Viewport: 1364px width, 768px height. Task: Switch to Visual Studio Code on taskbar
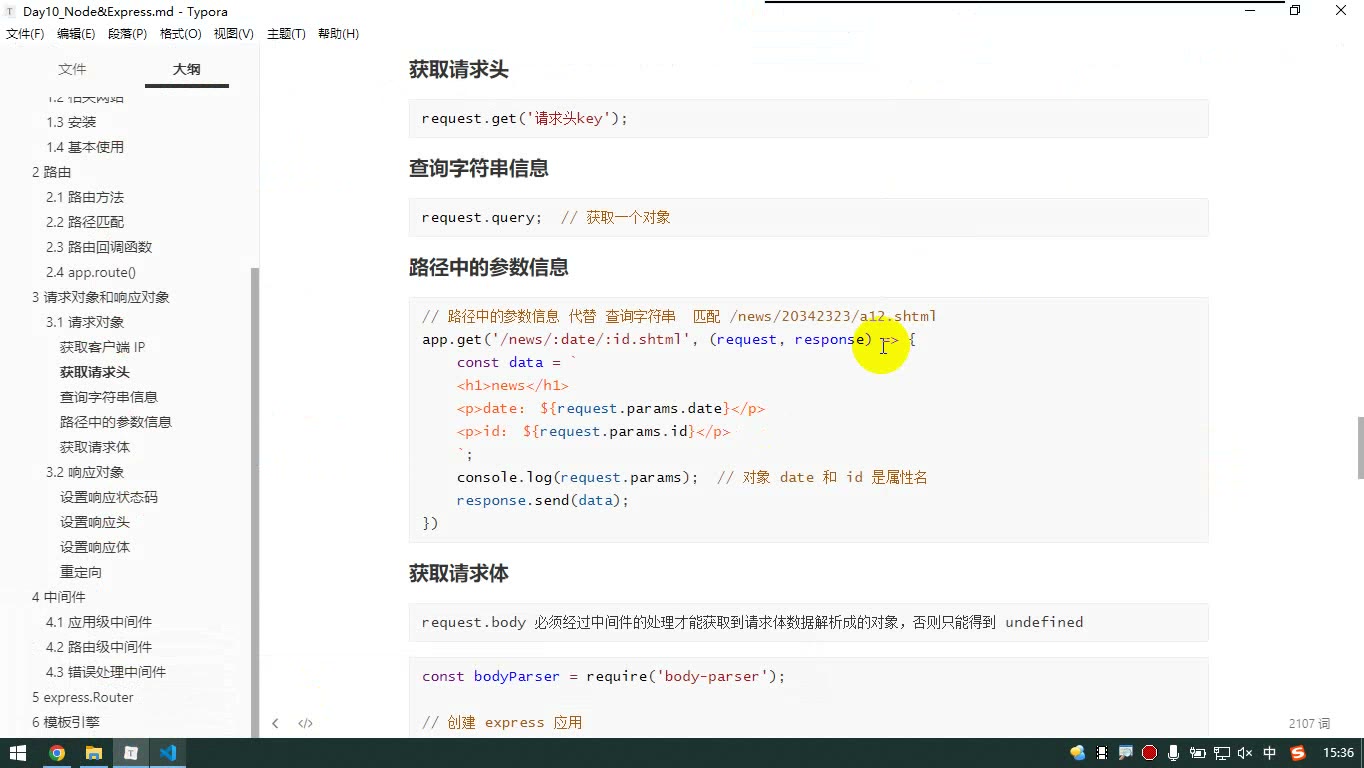(167, 753)
